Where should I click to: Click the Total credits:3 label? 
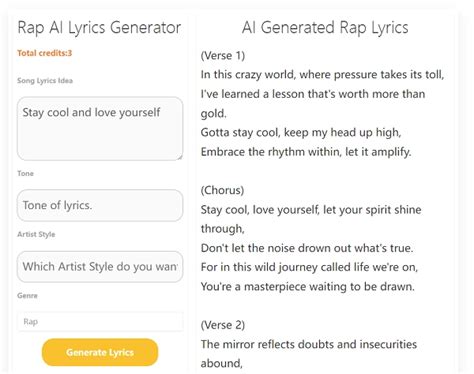pyautogui.click(x=44, y=53)
